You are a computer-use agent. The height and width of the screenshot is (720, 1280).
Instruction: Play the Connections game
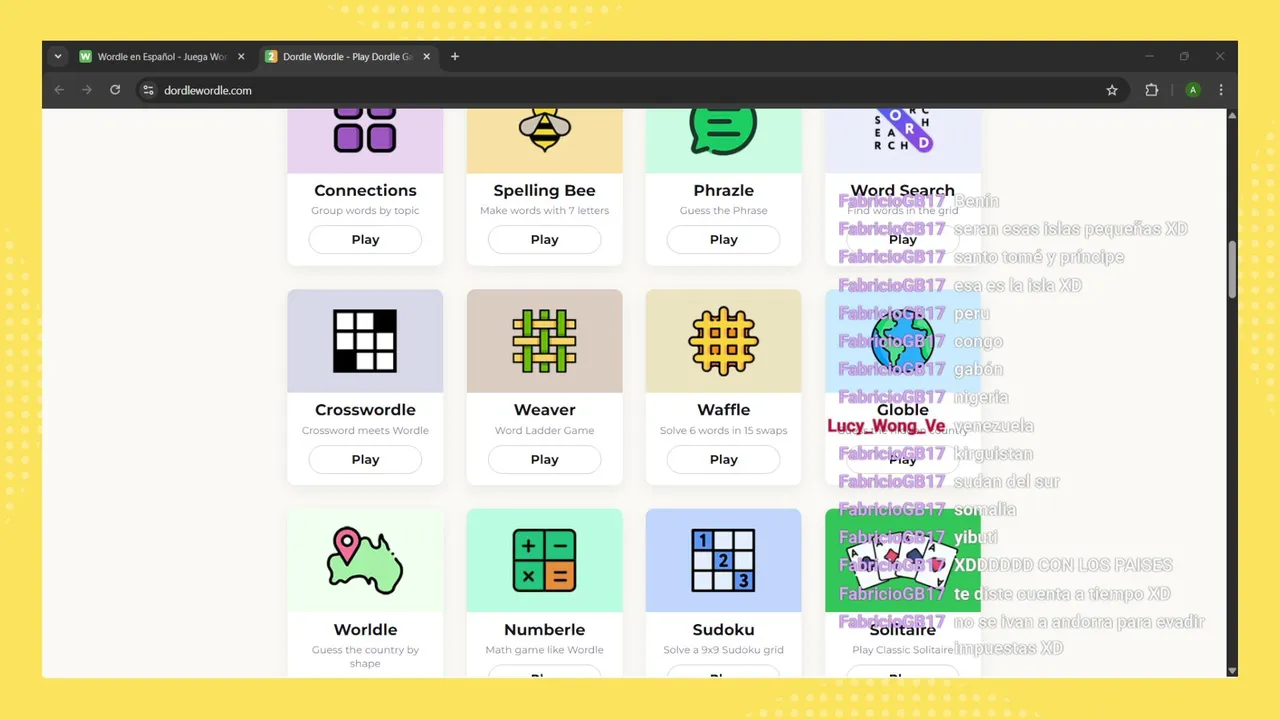point(365,240)
